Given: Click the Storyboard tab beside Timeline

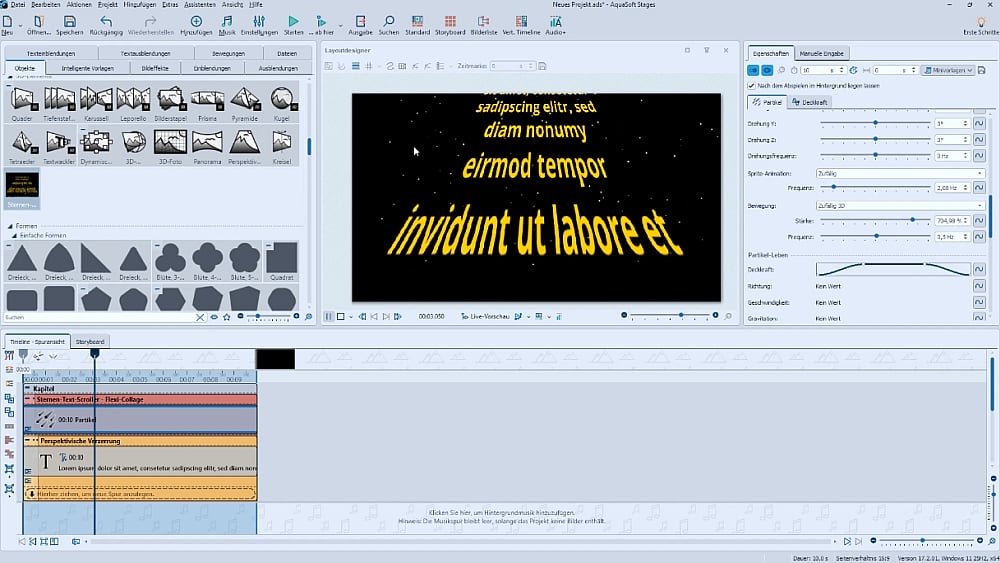Looking at the screenshot, I should pos(90,341).
